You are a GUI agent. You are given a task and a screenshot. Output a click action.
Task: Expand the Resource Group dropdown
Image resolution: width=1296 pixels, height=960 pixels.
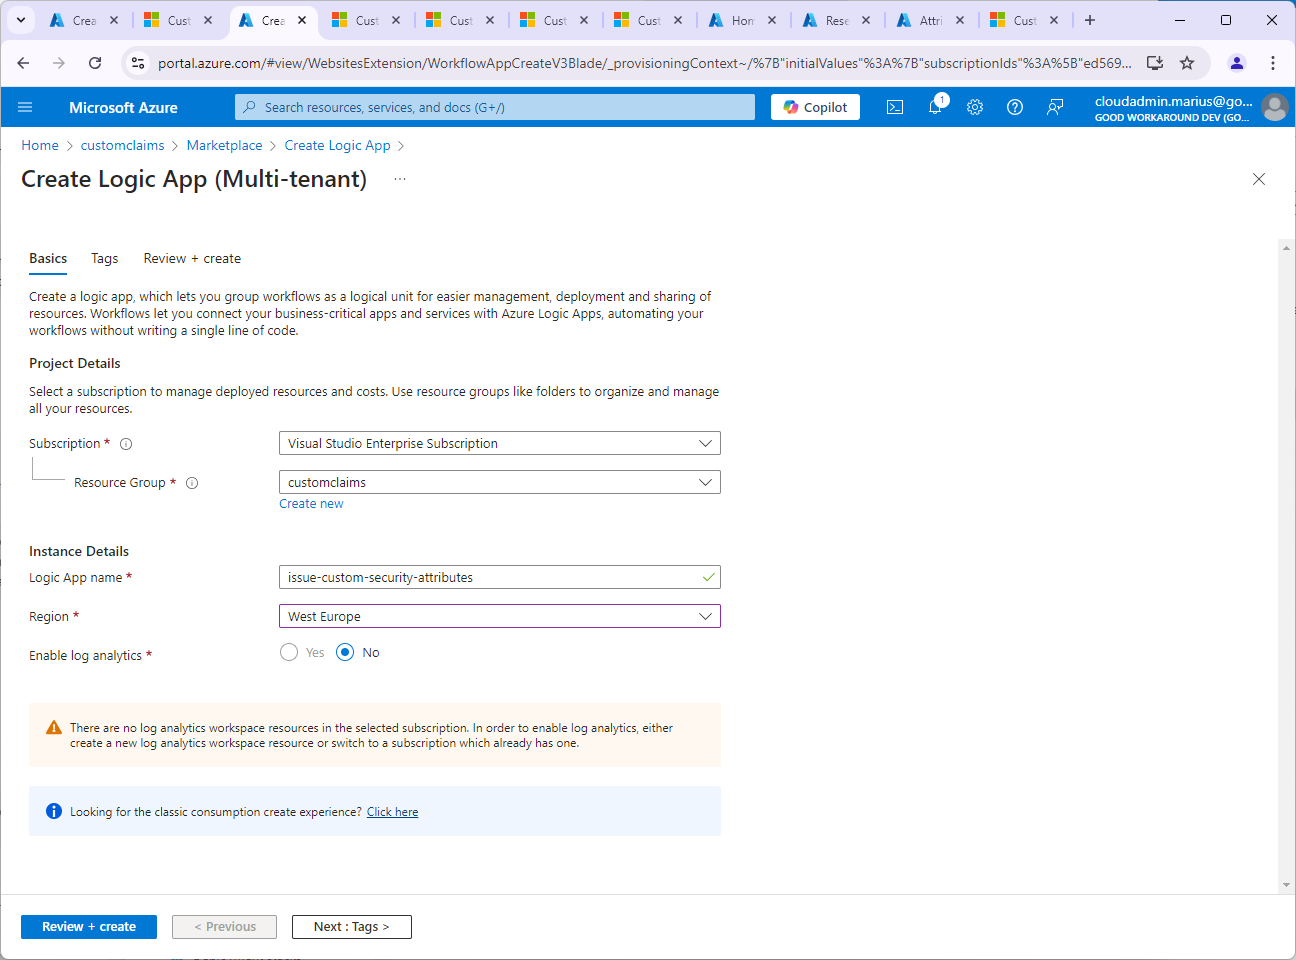pos(499,482)
